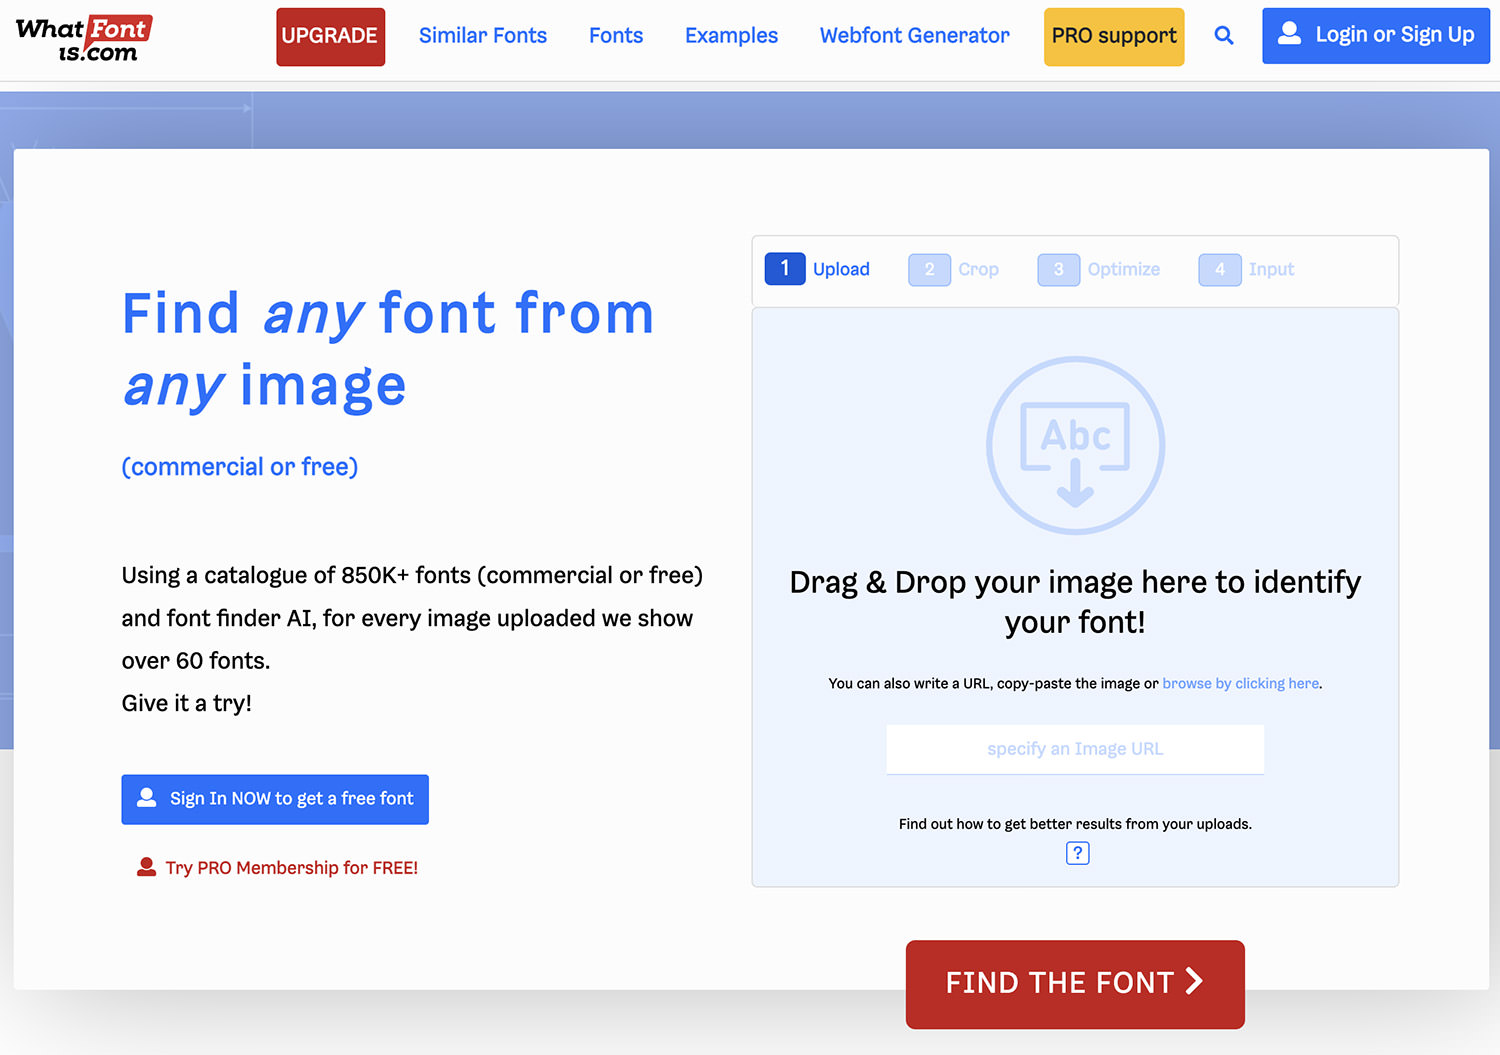1500x1055 pixels.
Task: Click FIND THE FONT button
Action: [1075, 984]
